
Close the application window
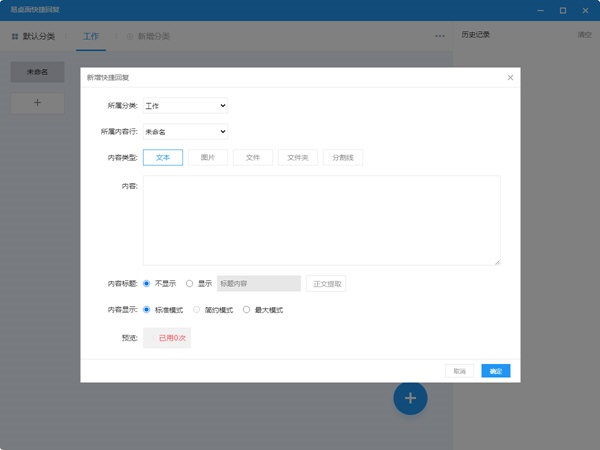click(x=585, y=10)
